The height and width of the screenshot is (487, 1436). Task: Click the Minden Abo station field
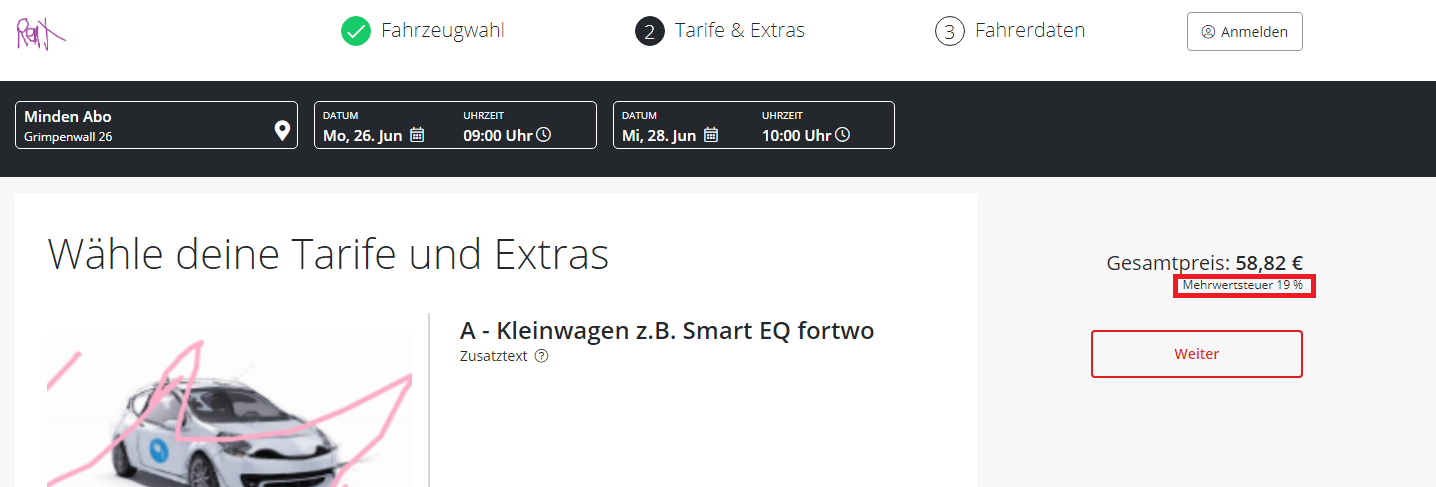(140, 125)
